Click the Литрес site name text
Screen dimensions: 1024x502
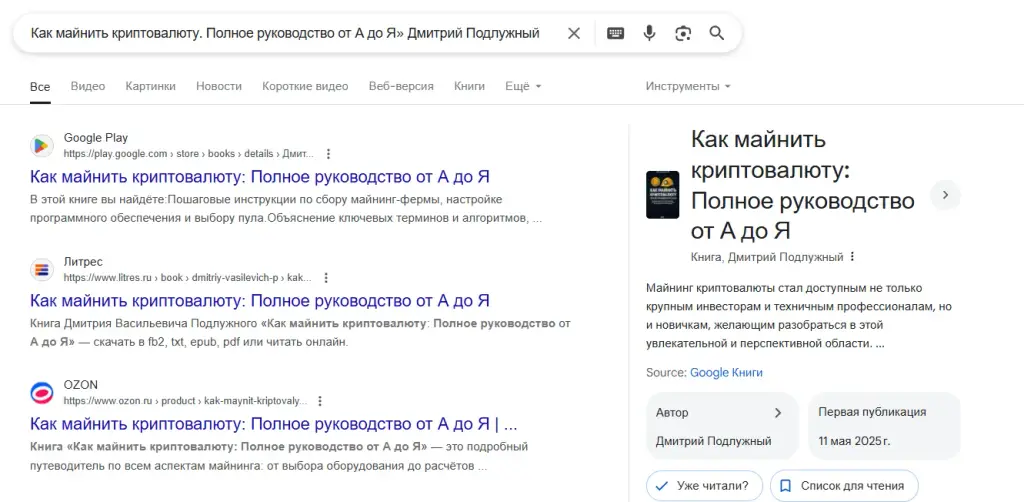click(x=83, y=262)
